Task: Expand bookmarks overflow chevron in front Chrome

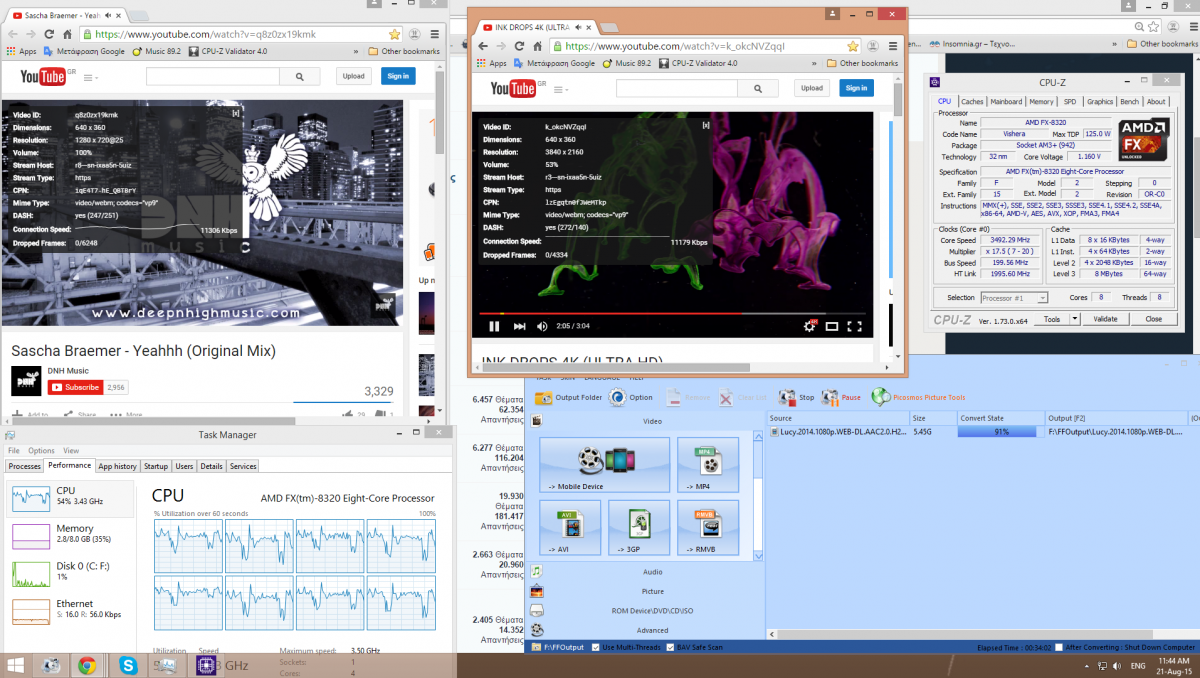Action: click(x=816, y=63)
